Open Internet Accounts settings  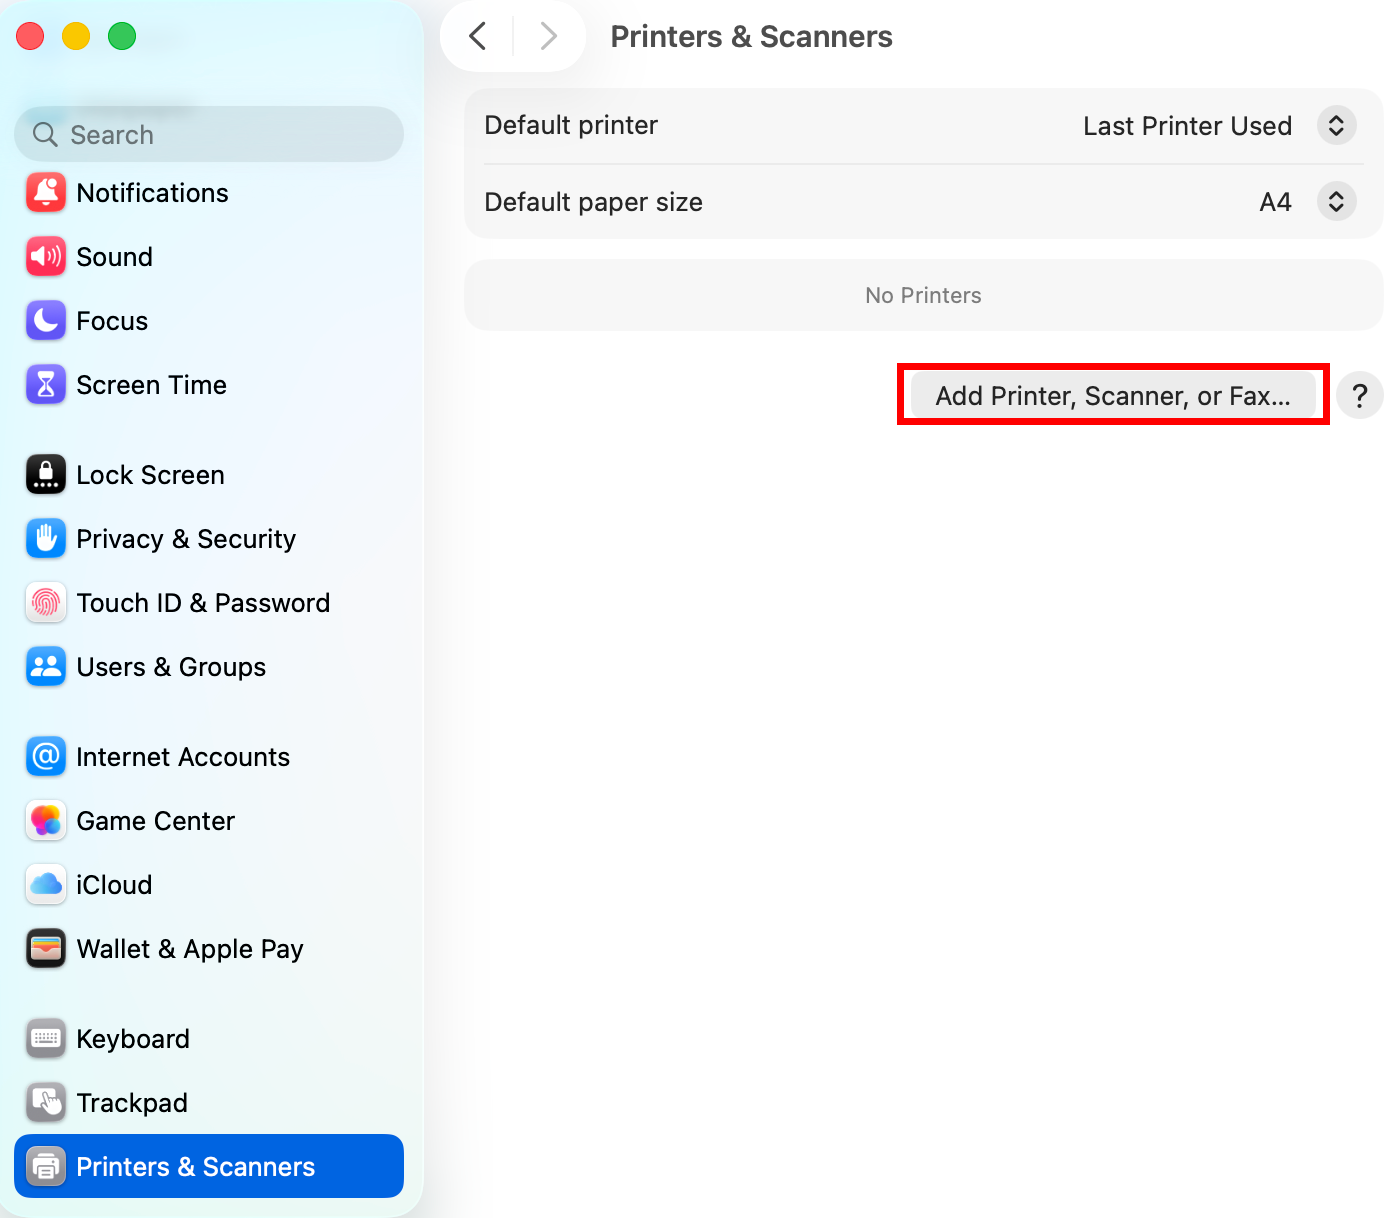(183, 757)
